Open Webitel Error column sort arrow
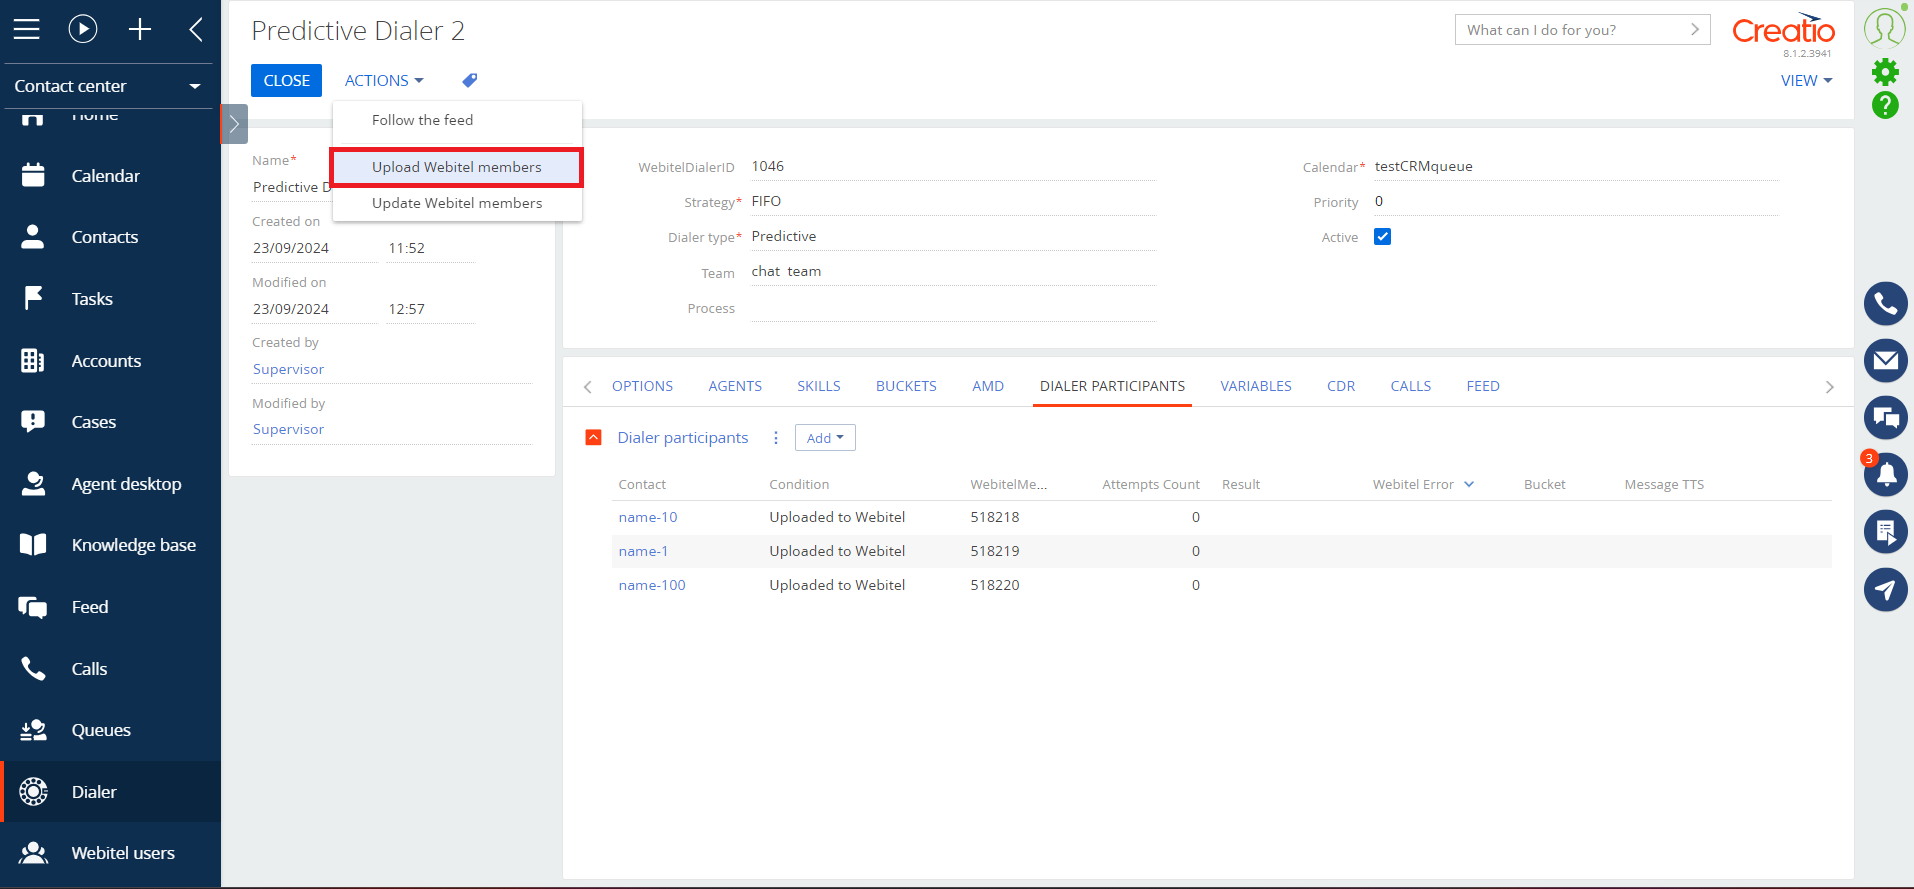 coord(1469,484)
